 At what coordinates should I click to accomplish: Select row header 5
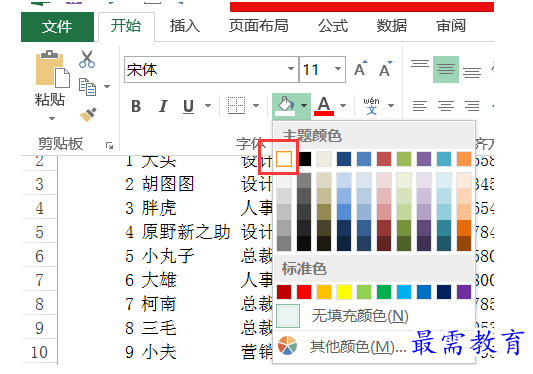coord(39,232)
